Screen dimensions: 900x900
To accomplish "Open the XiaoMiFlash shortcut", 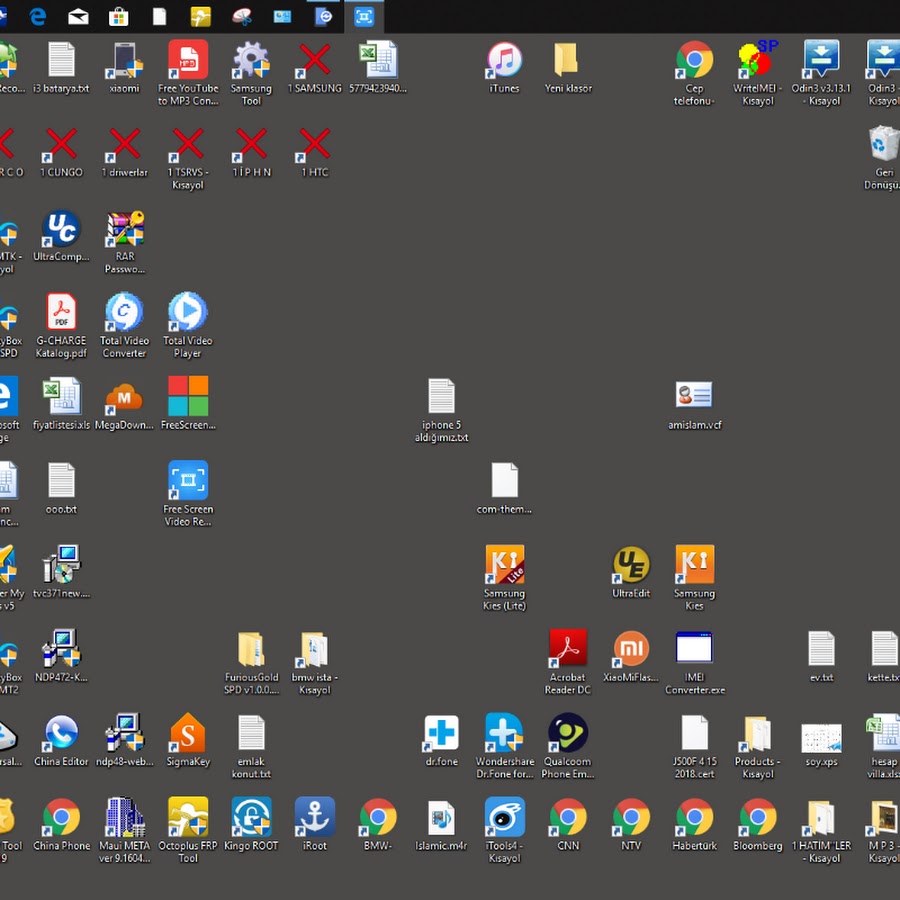I will 631,650.
